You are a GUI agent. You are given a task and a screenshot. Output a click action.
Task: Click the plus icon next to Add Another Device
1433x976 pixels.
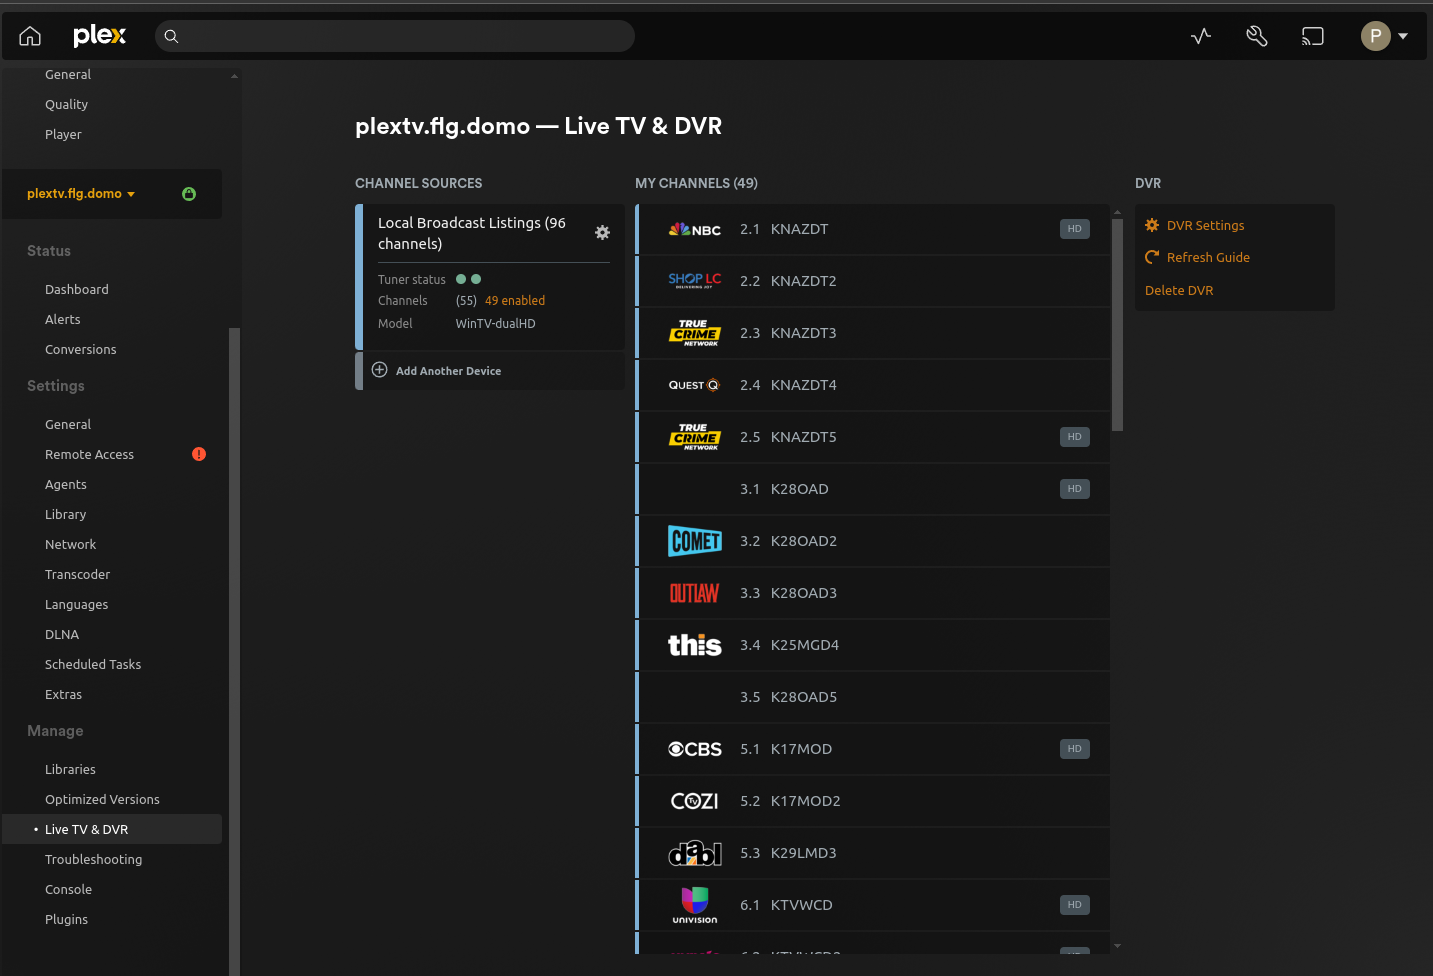379,369
